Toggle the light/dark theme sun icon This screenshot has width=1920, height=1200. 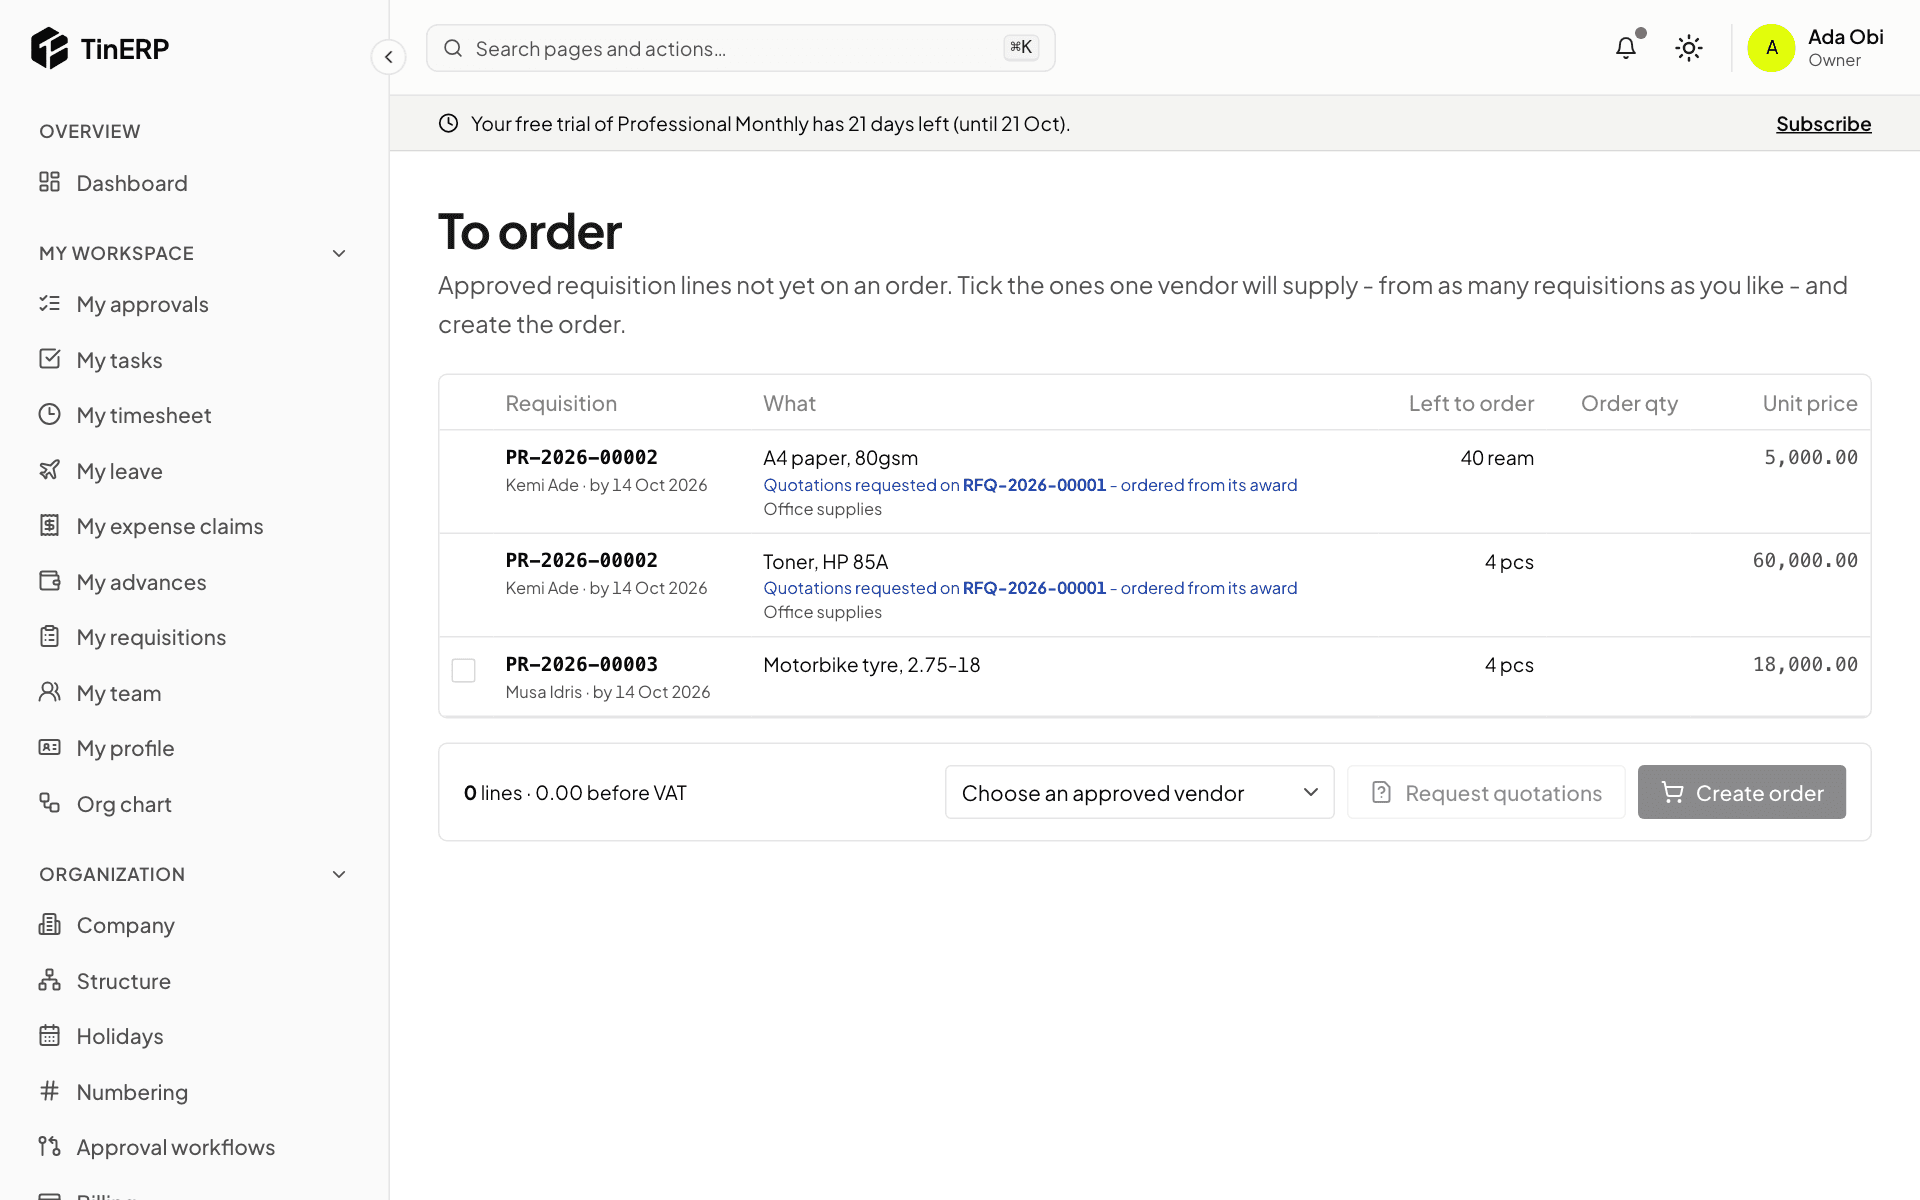tap(1689, 48)
